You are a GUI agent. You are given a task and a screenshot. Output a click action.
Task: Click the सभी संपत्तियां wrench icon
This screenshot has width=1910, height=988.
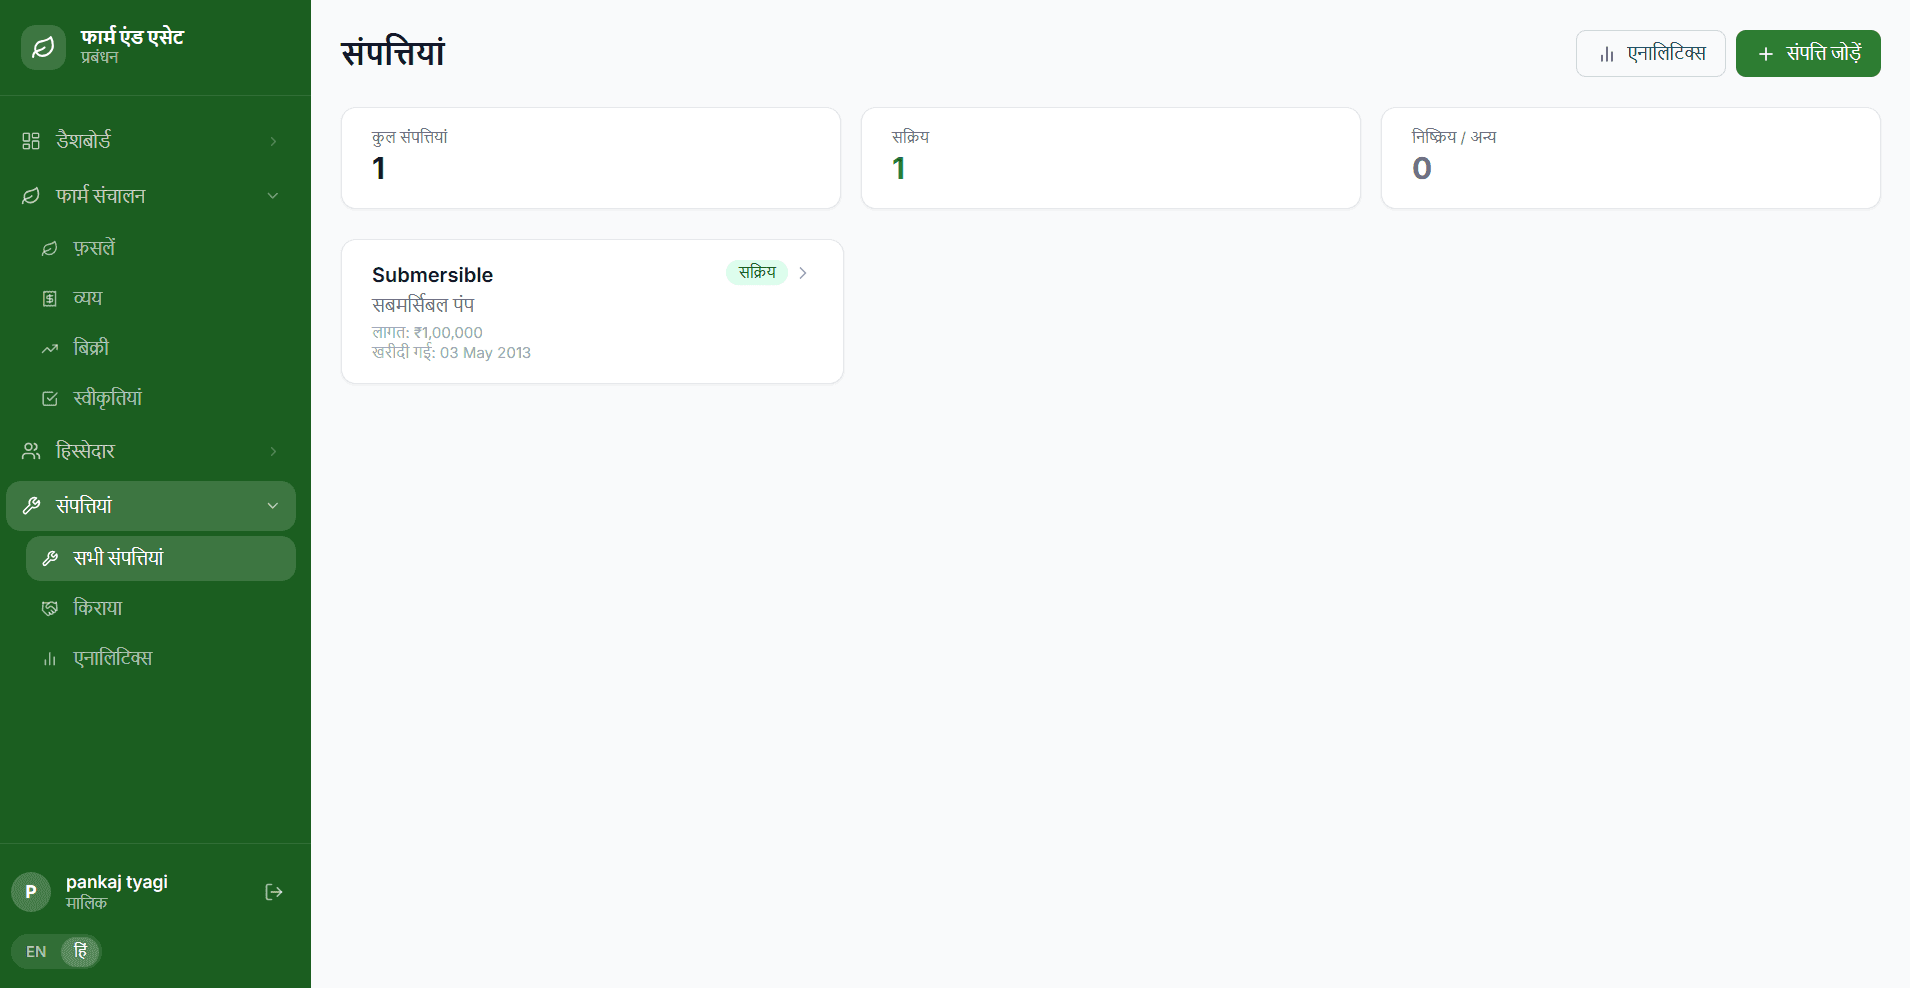click(49, 558)
